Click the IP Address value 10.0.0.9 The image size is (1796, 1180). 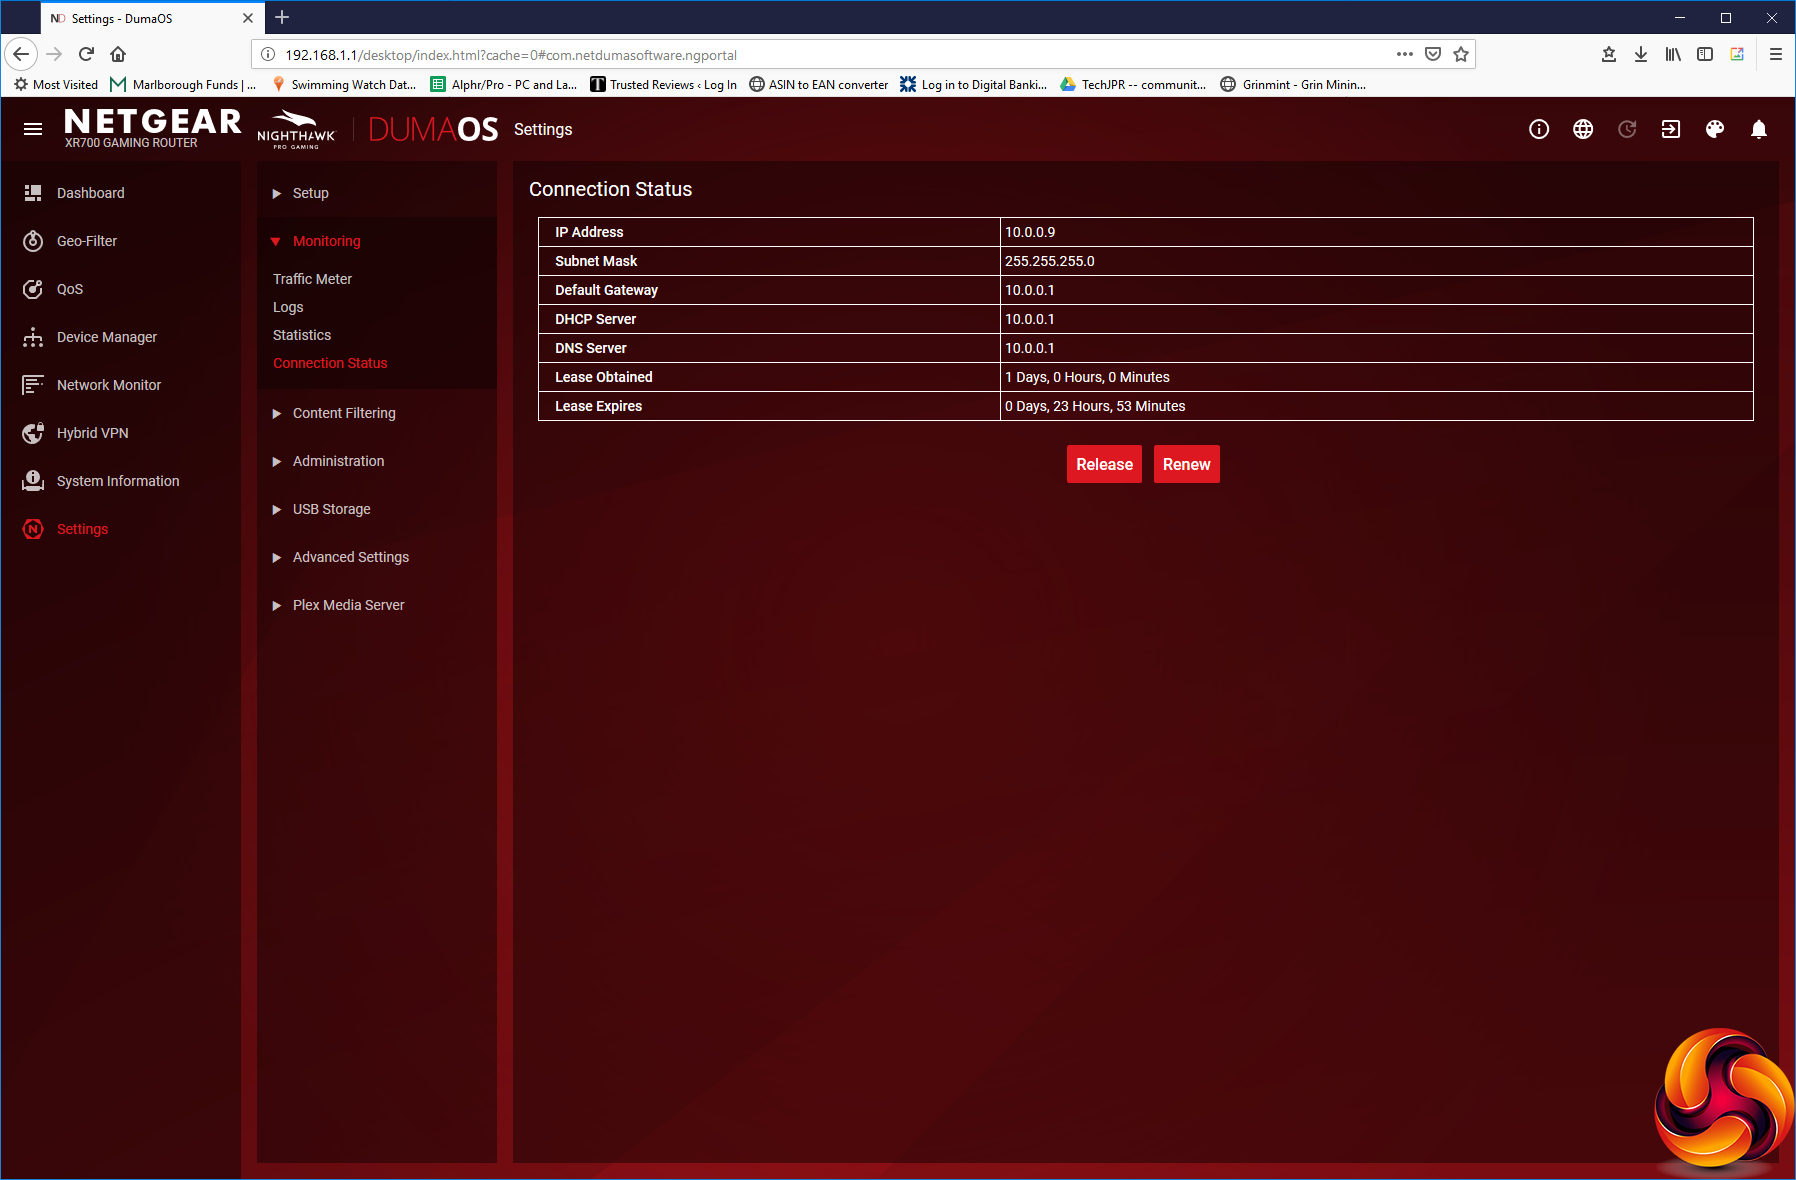[x=1030, y=232]
